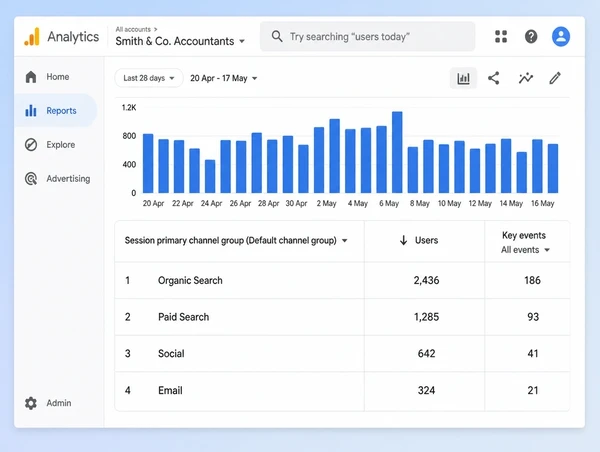Open Last 28 days range dropdown
600x452 pixels.
coord(149,78)
